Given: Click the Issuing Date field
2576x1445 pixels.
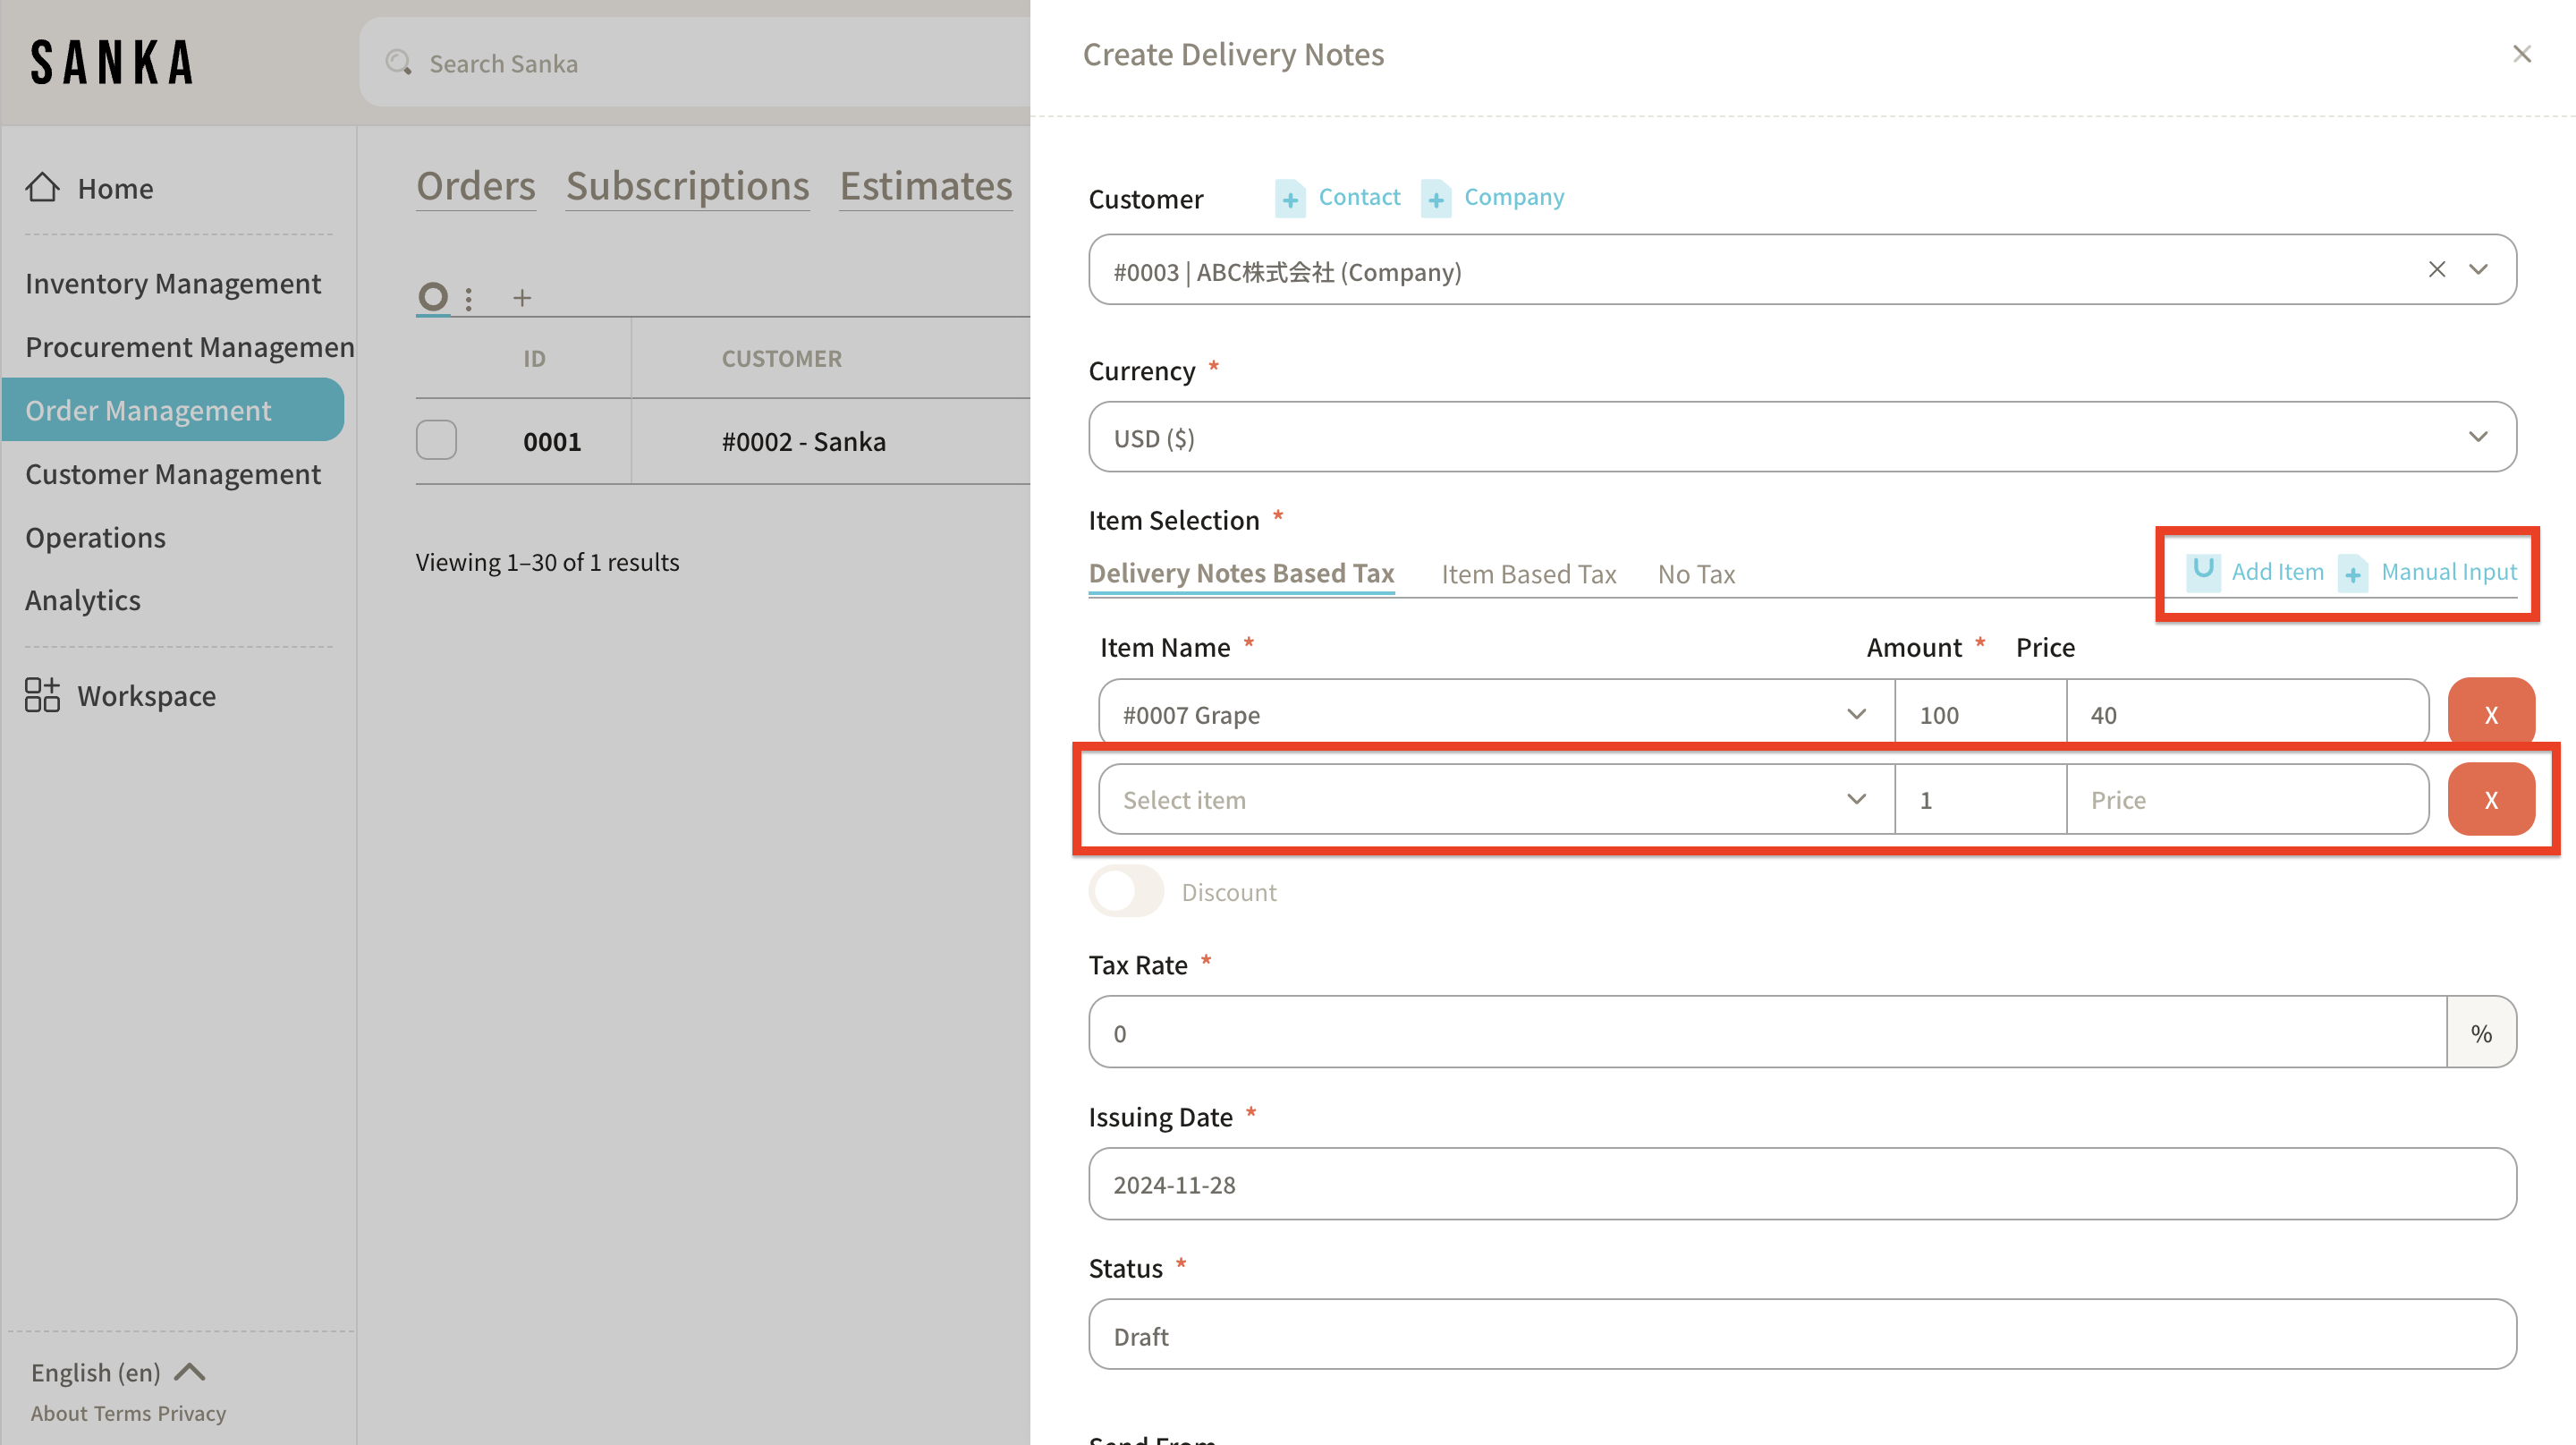Looking at the screenshot, I should coord(1801,1184).
